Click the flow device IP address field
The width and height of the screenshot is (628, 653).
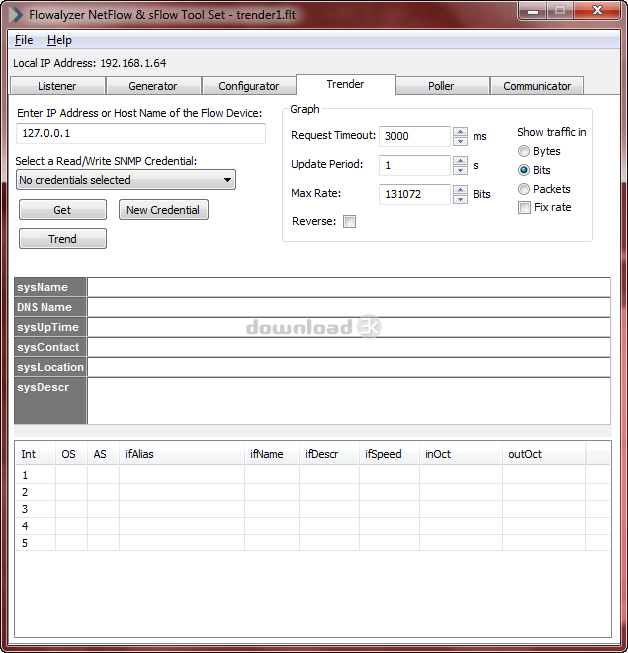point(141,133)
